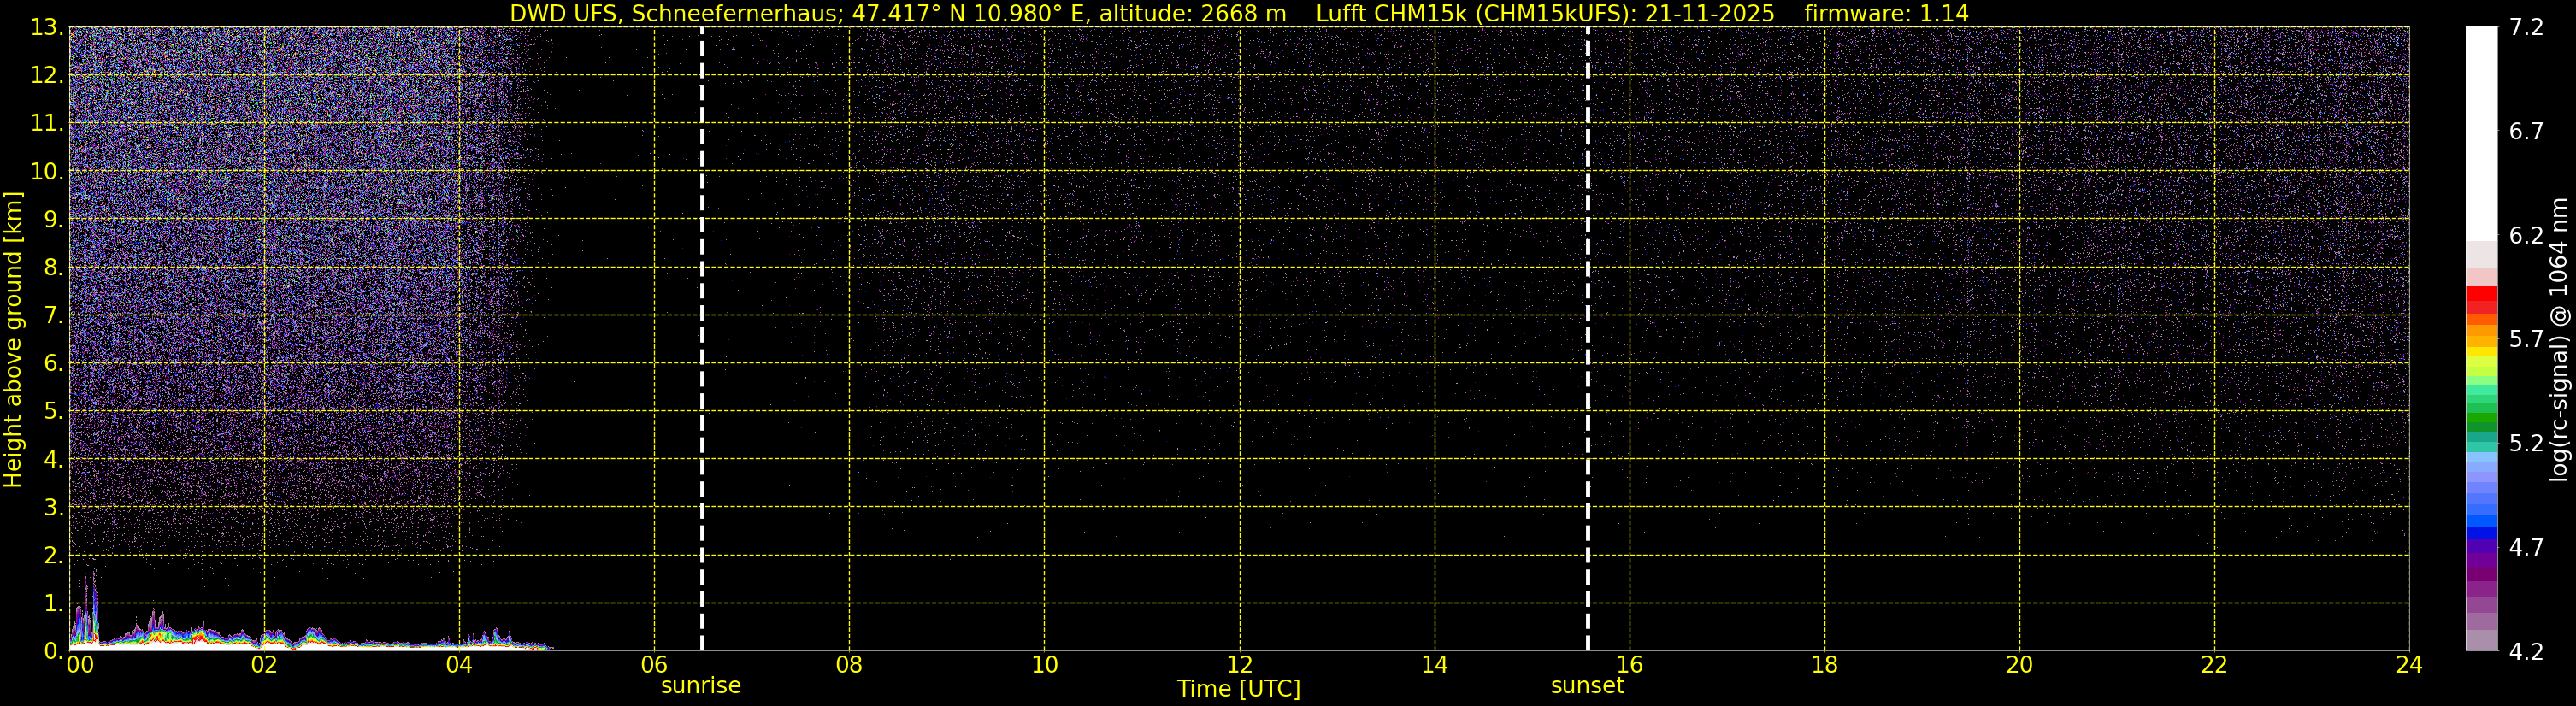Click the height axis tick "13."
2576x706 pixels.
[47, 28]
